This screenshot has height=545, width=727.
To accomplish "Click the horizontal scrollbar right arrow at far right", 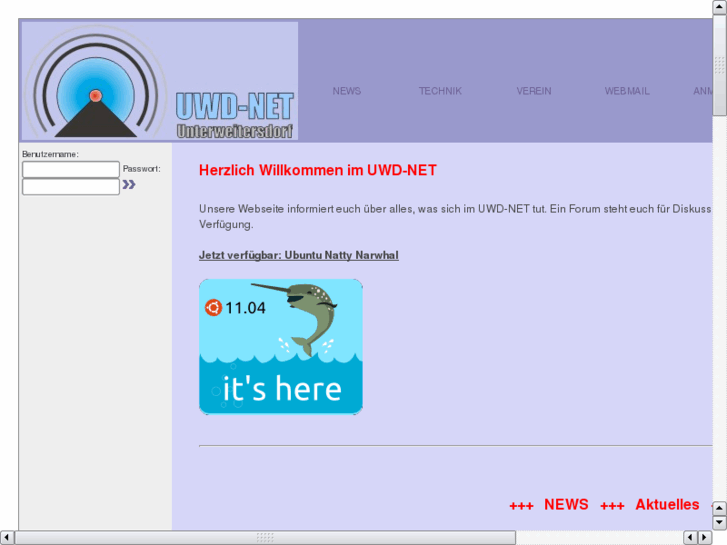I will 705,538.
